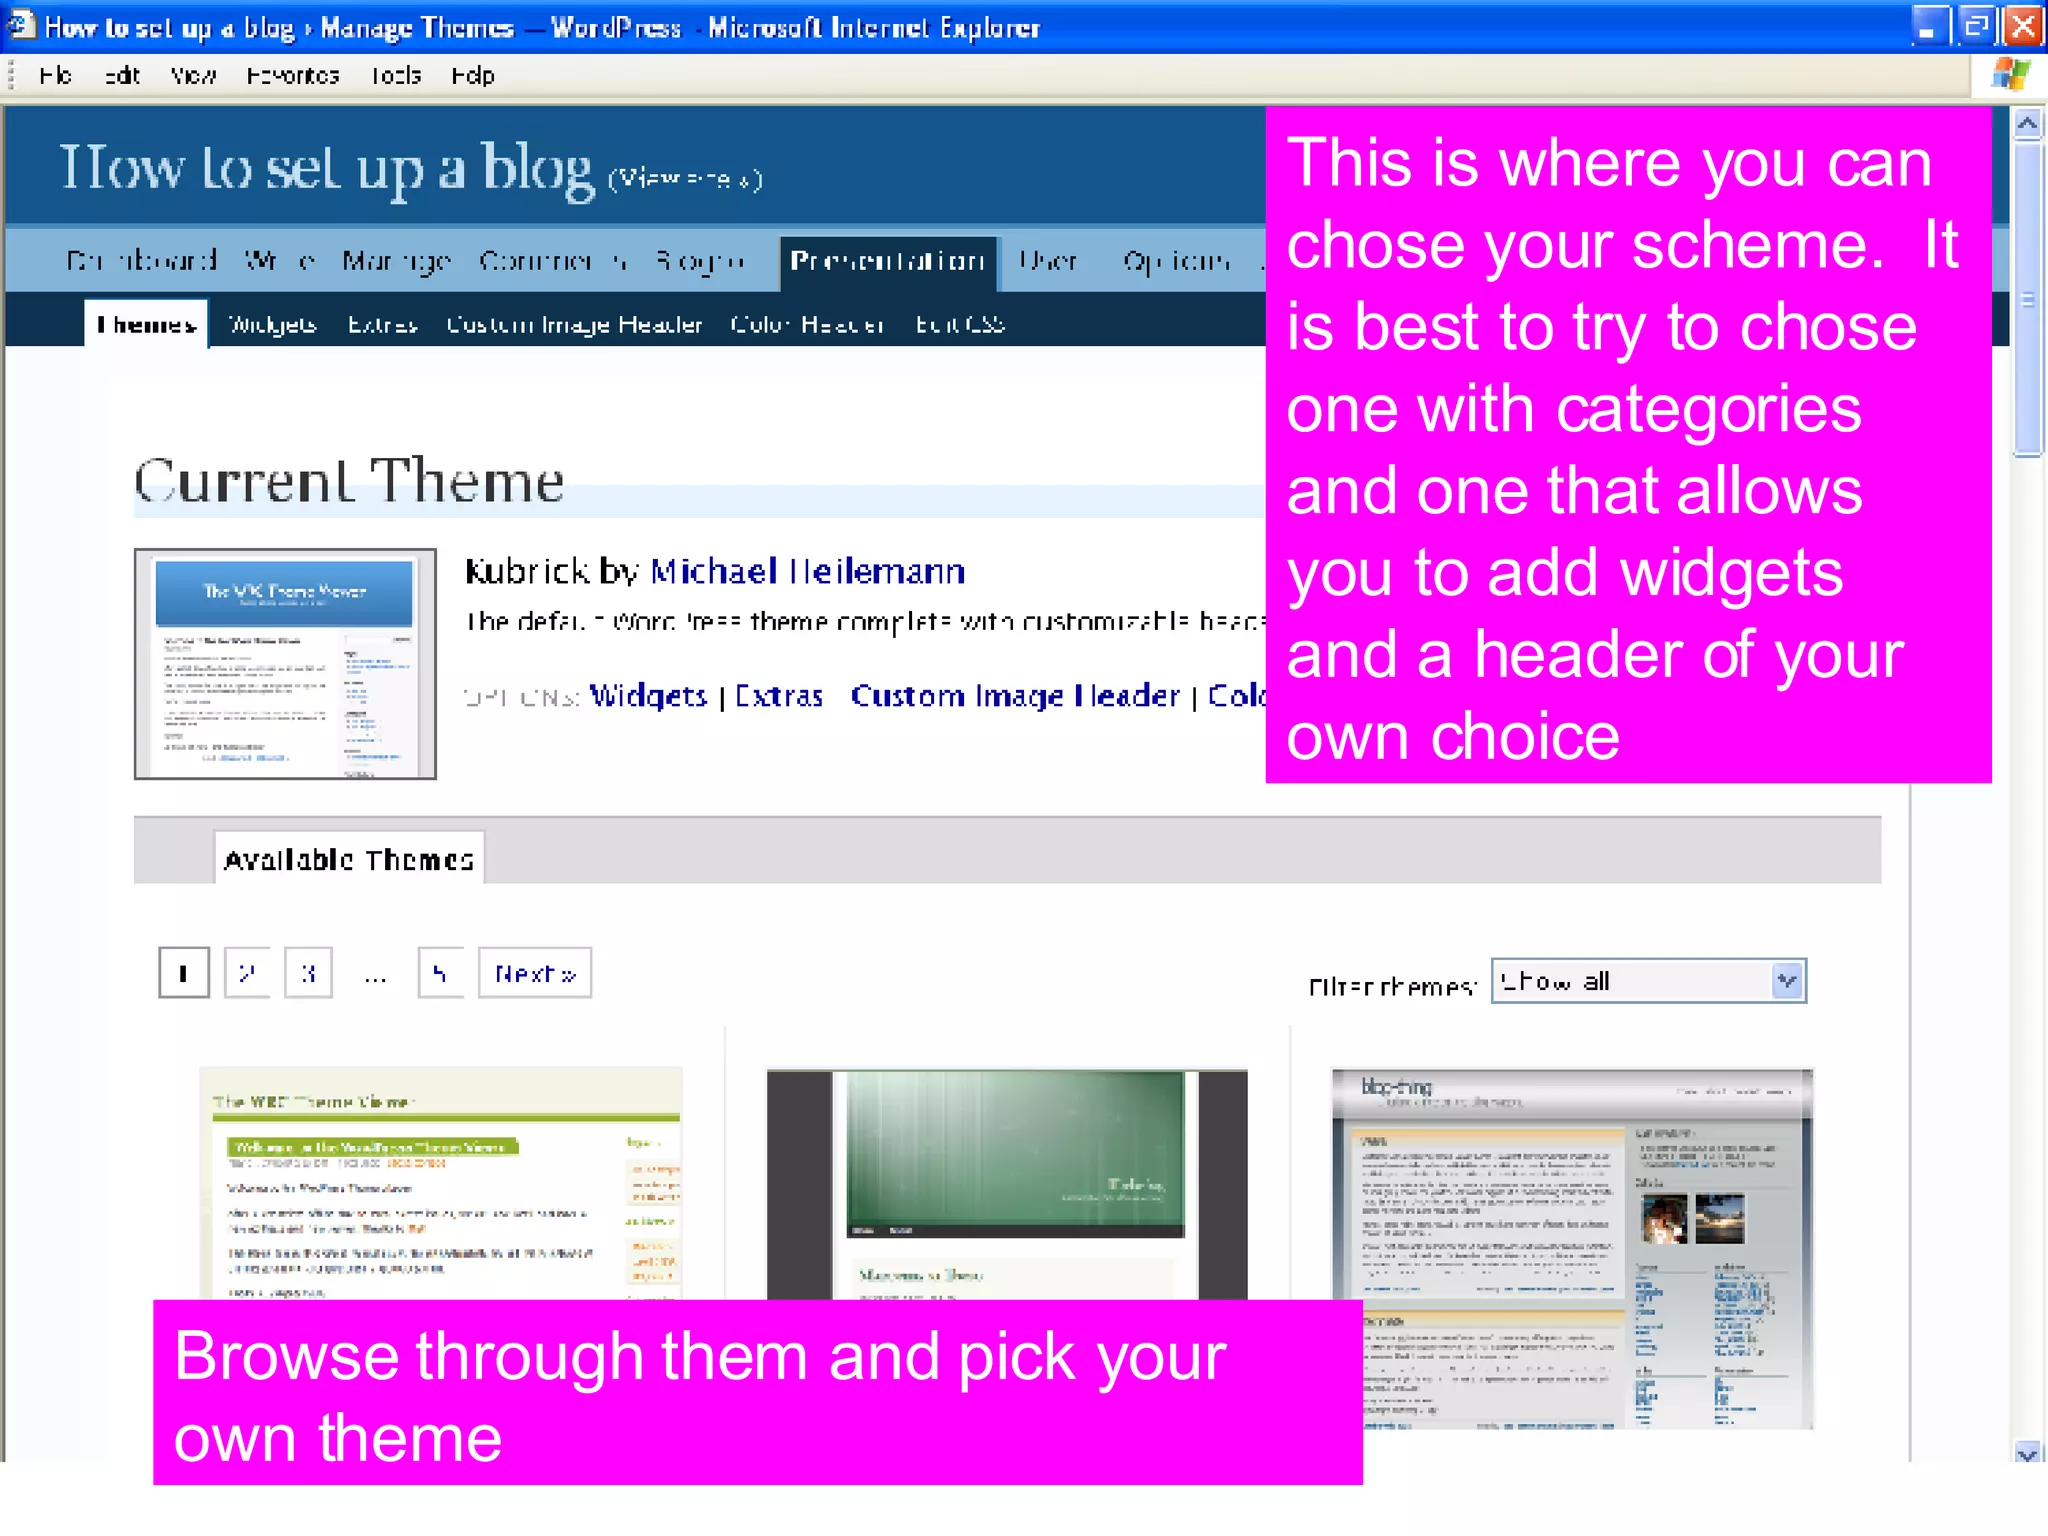Open the Users tab
This screenshot has height=1536, width=2048.
1048,260
